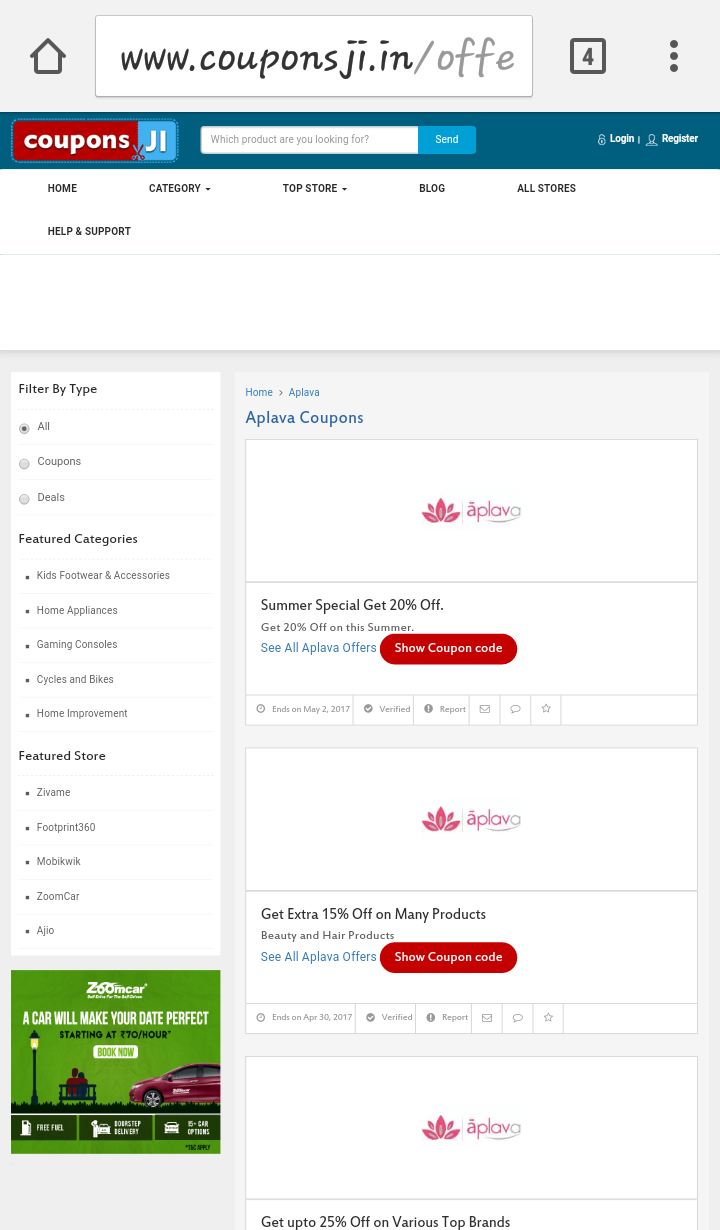The height and width of the screenshot is (1230, 720).
Task: Open Cycles and Bikes category
Action: [x=75, y=680]
